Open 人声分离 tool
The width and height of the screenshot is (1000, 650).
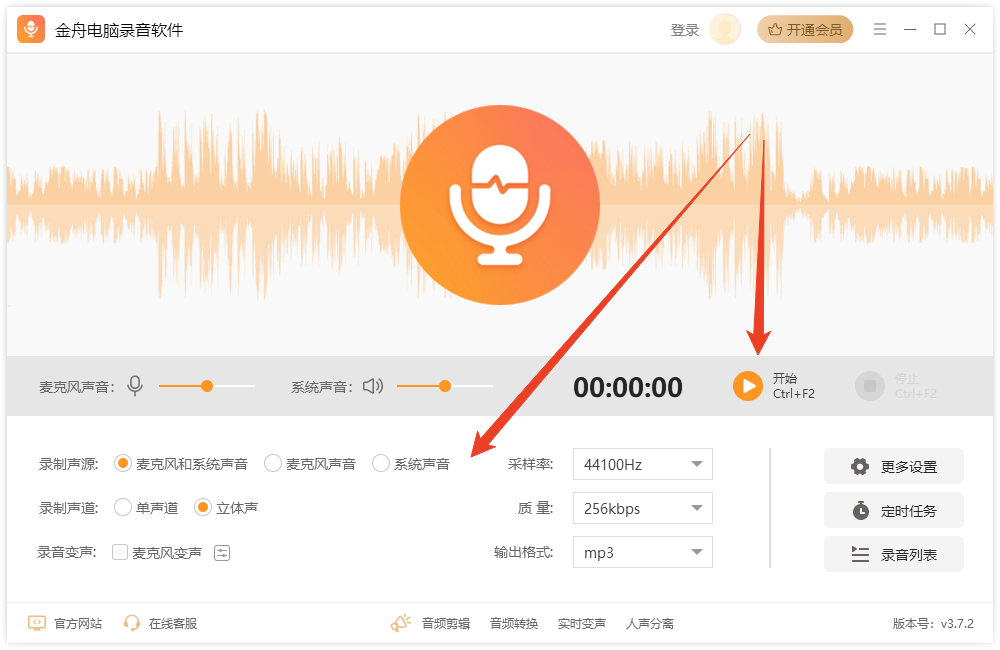650,623
